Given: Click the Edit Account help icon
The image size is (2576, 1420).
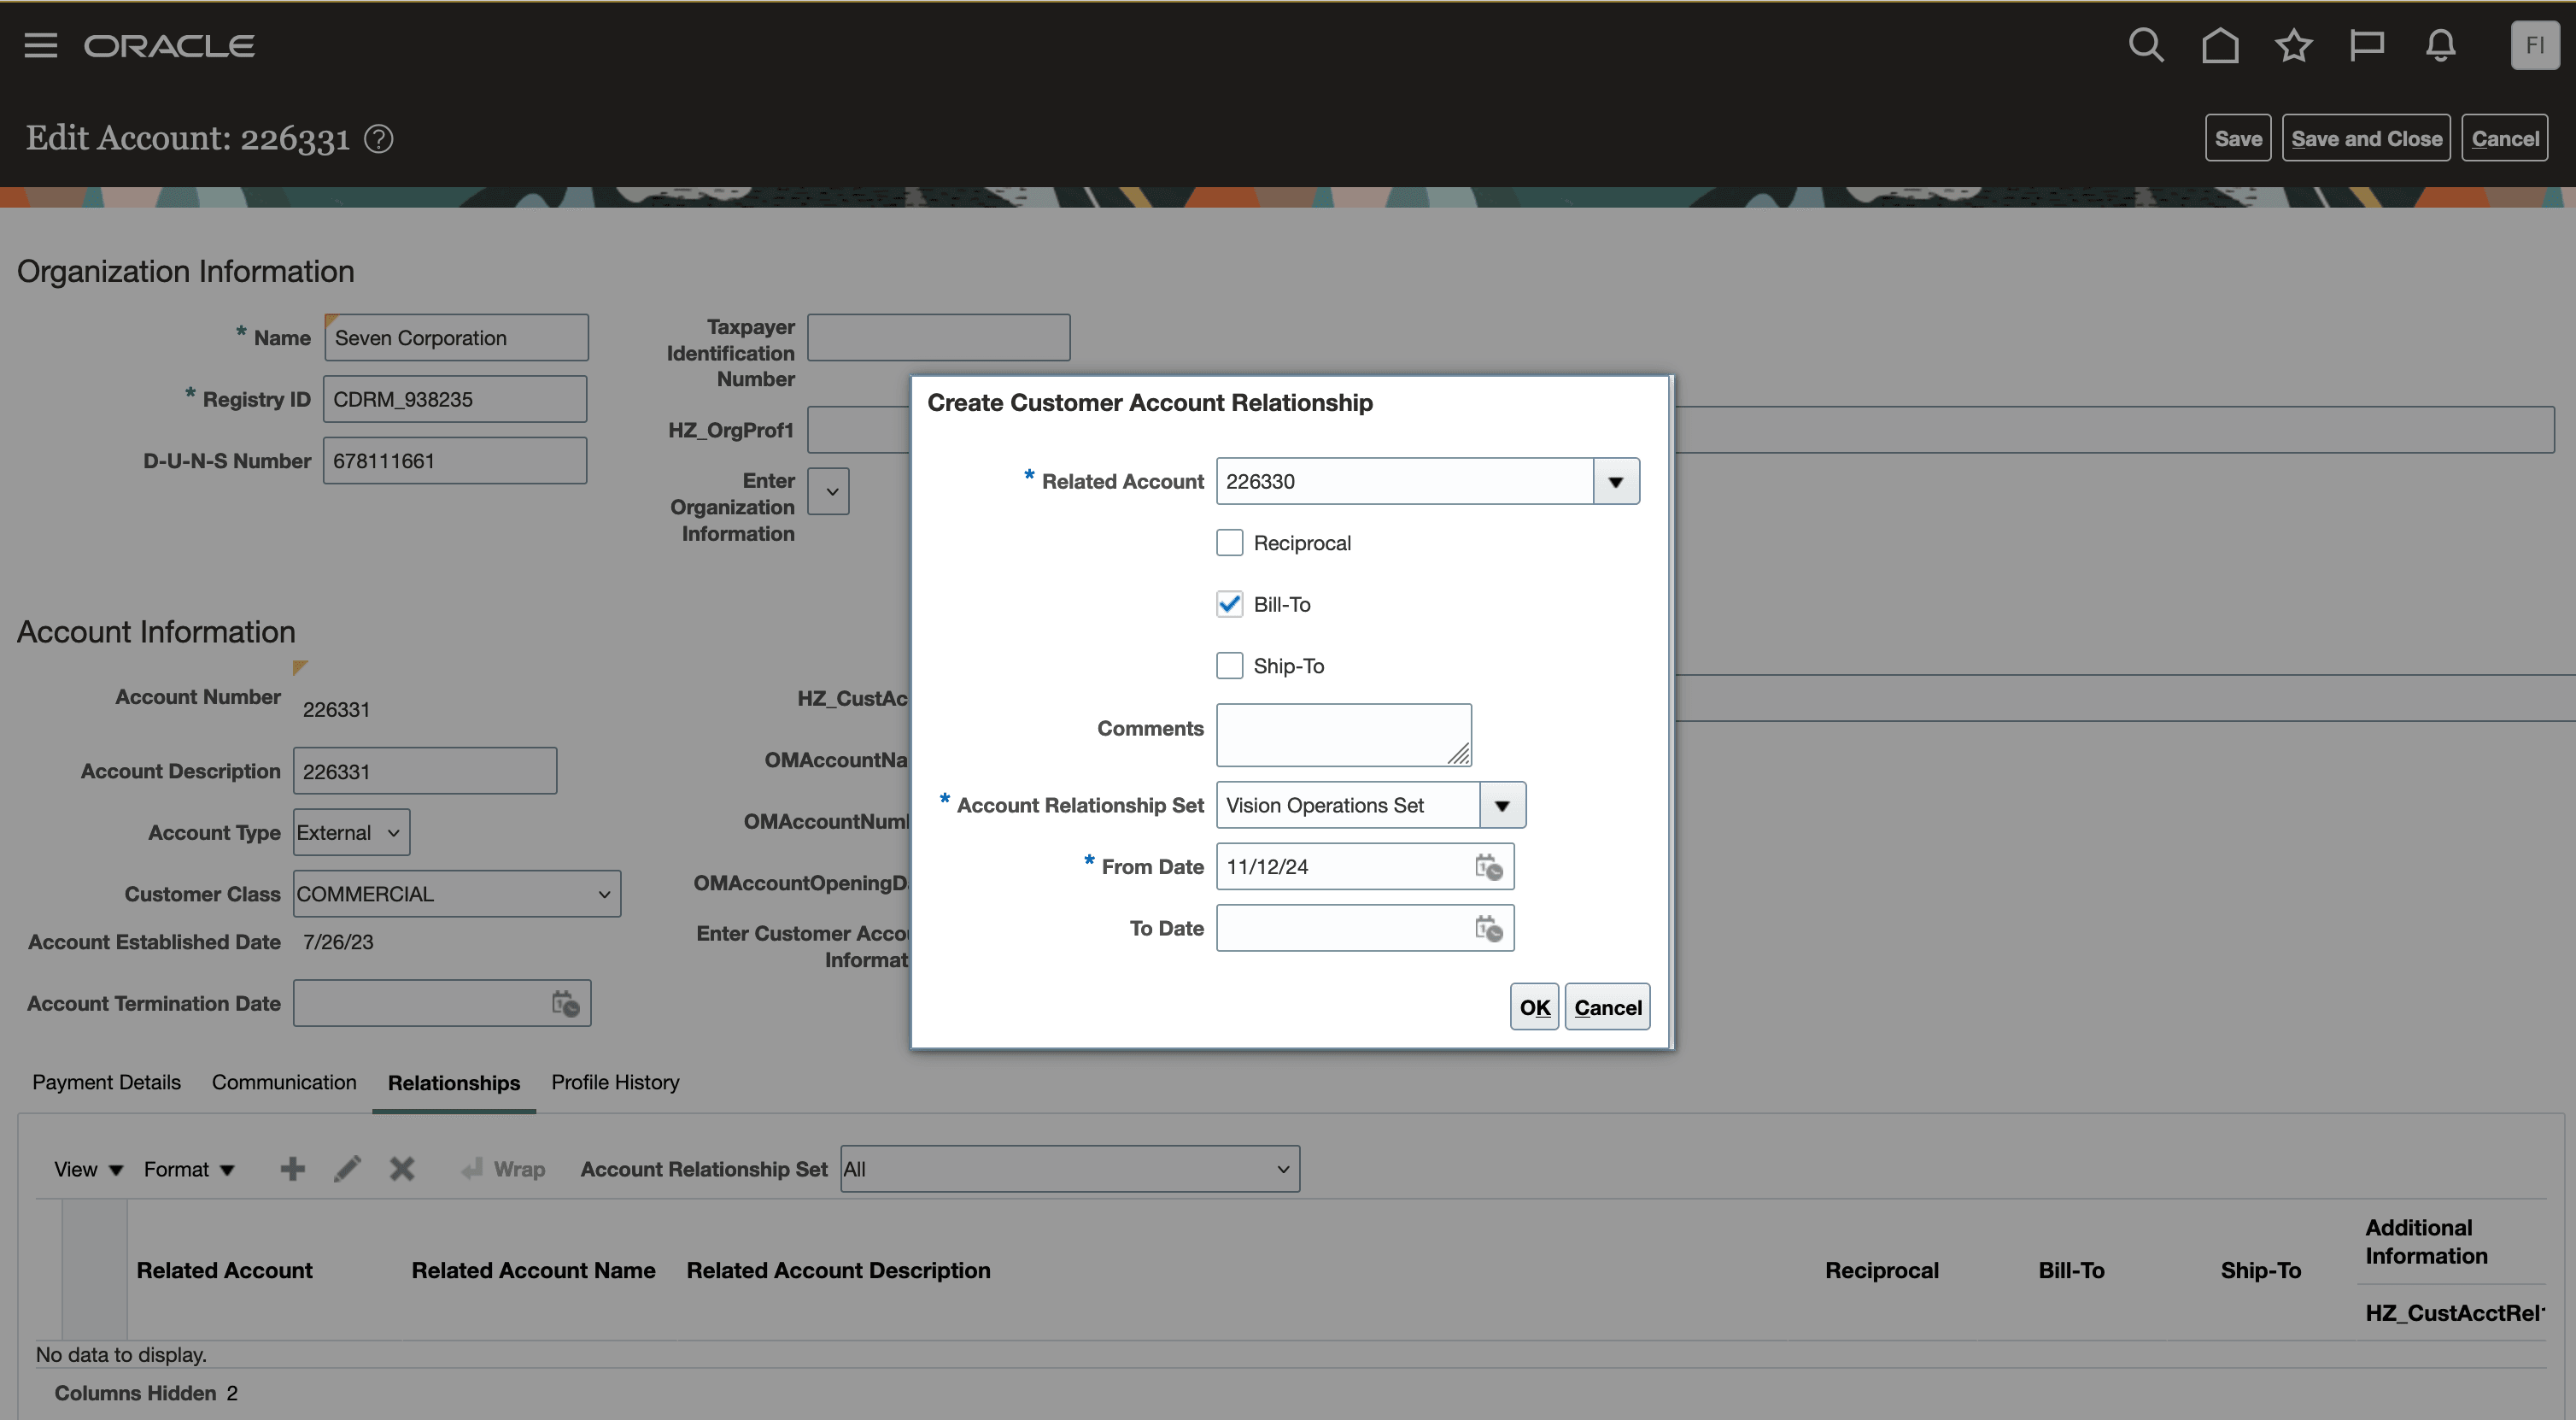Looking at the screenshot, I should point(379,139).
